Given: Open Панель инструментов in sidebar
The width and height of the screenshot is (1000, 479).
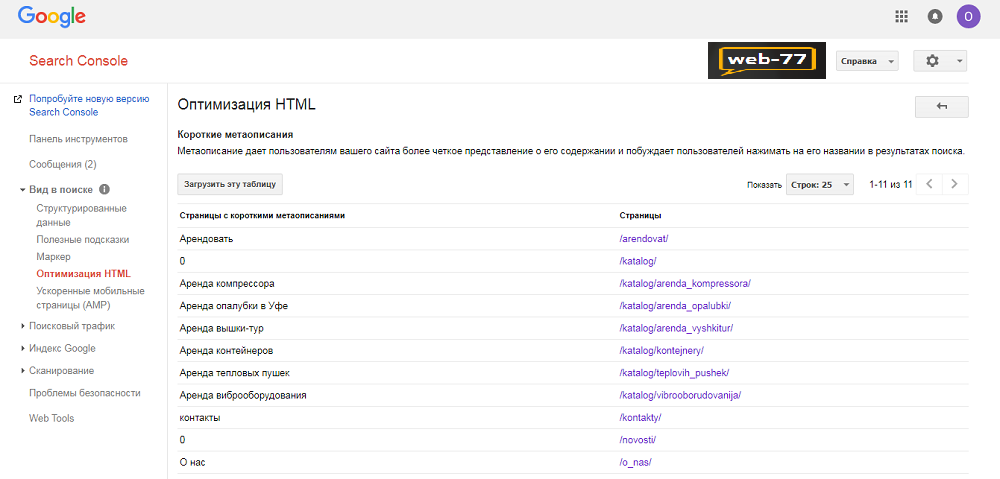Looking at the screenshot, I should point(78,138).
